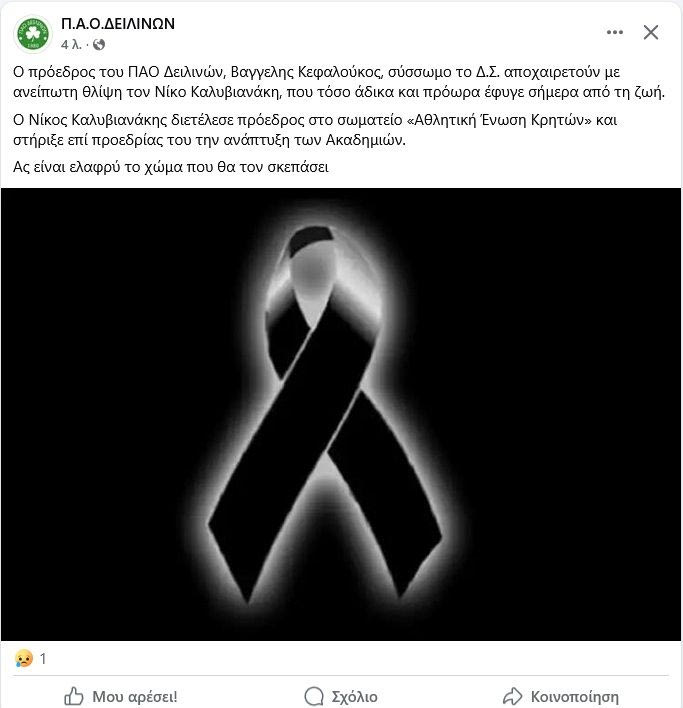Viewport: 683px width, 708px height.
Task: Click the curved arrow share icon
Action: [x=512, y=696]
